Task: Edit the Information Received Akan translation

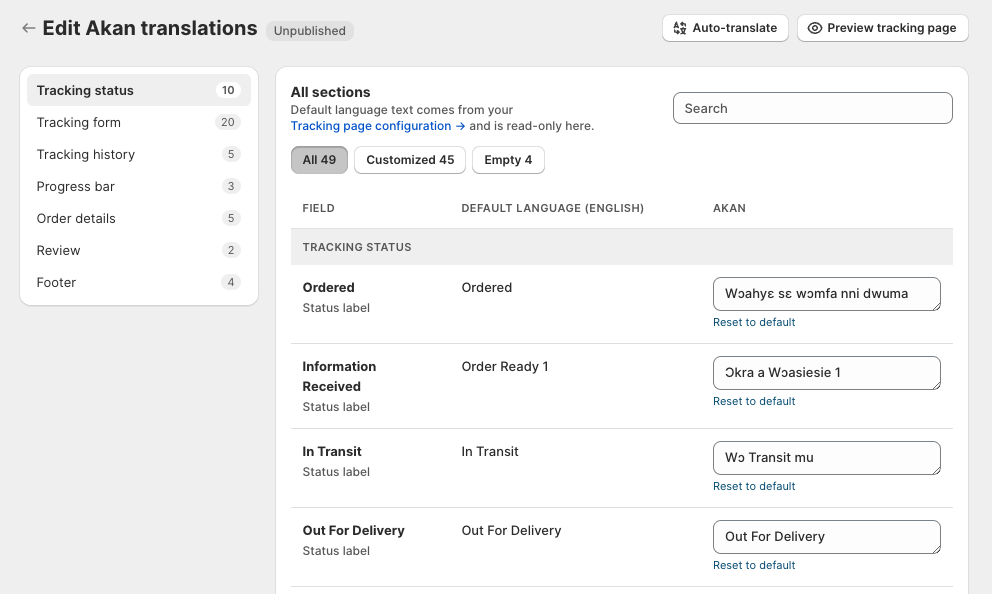Action: (826, 373)
